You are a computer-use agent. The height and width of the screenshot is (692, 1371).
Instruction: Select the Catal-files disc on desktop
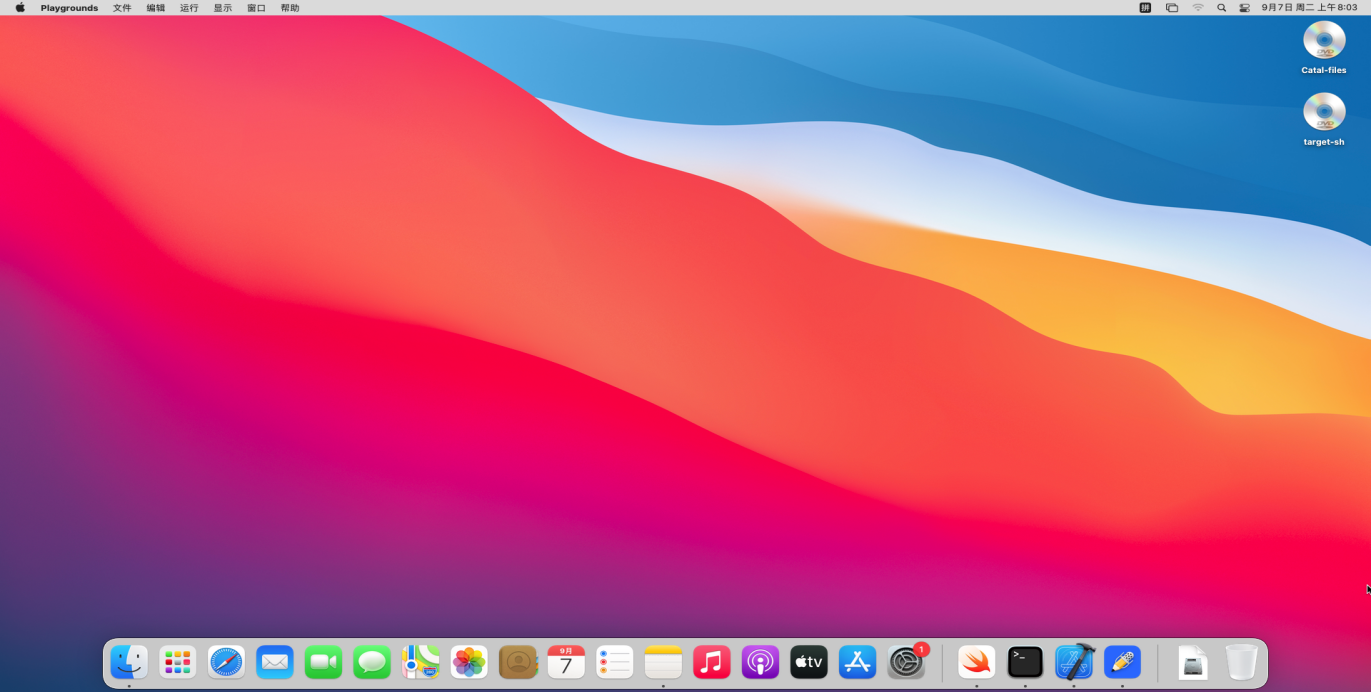[1323, 42]
